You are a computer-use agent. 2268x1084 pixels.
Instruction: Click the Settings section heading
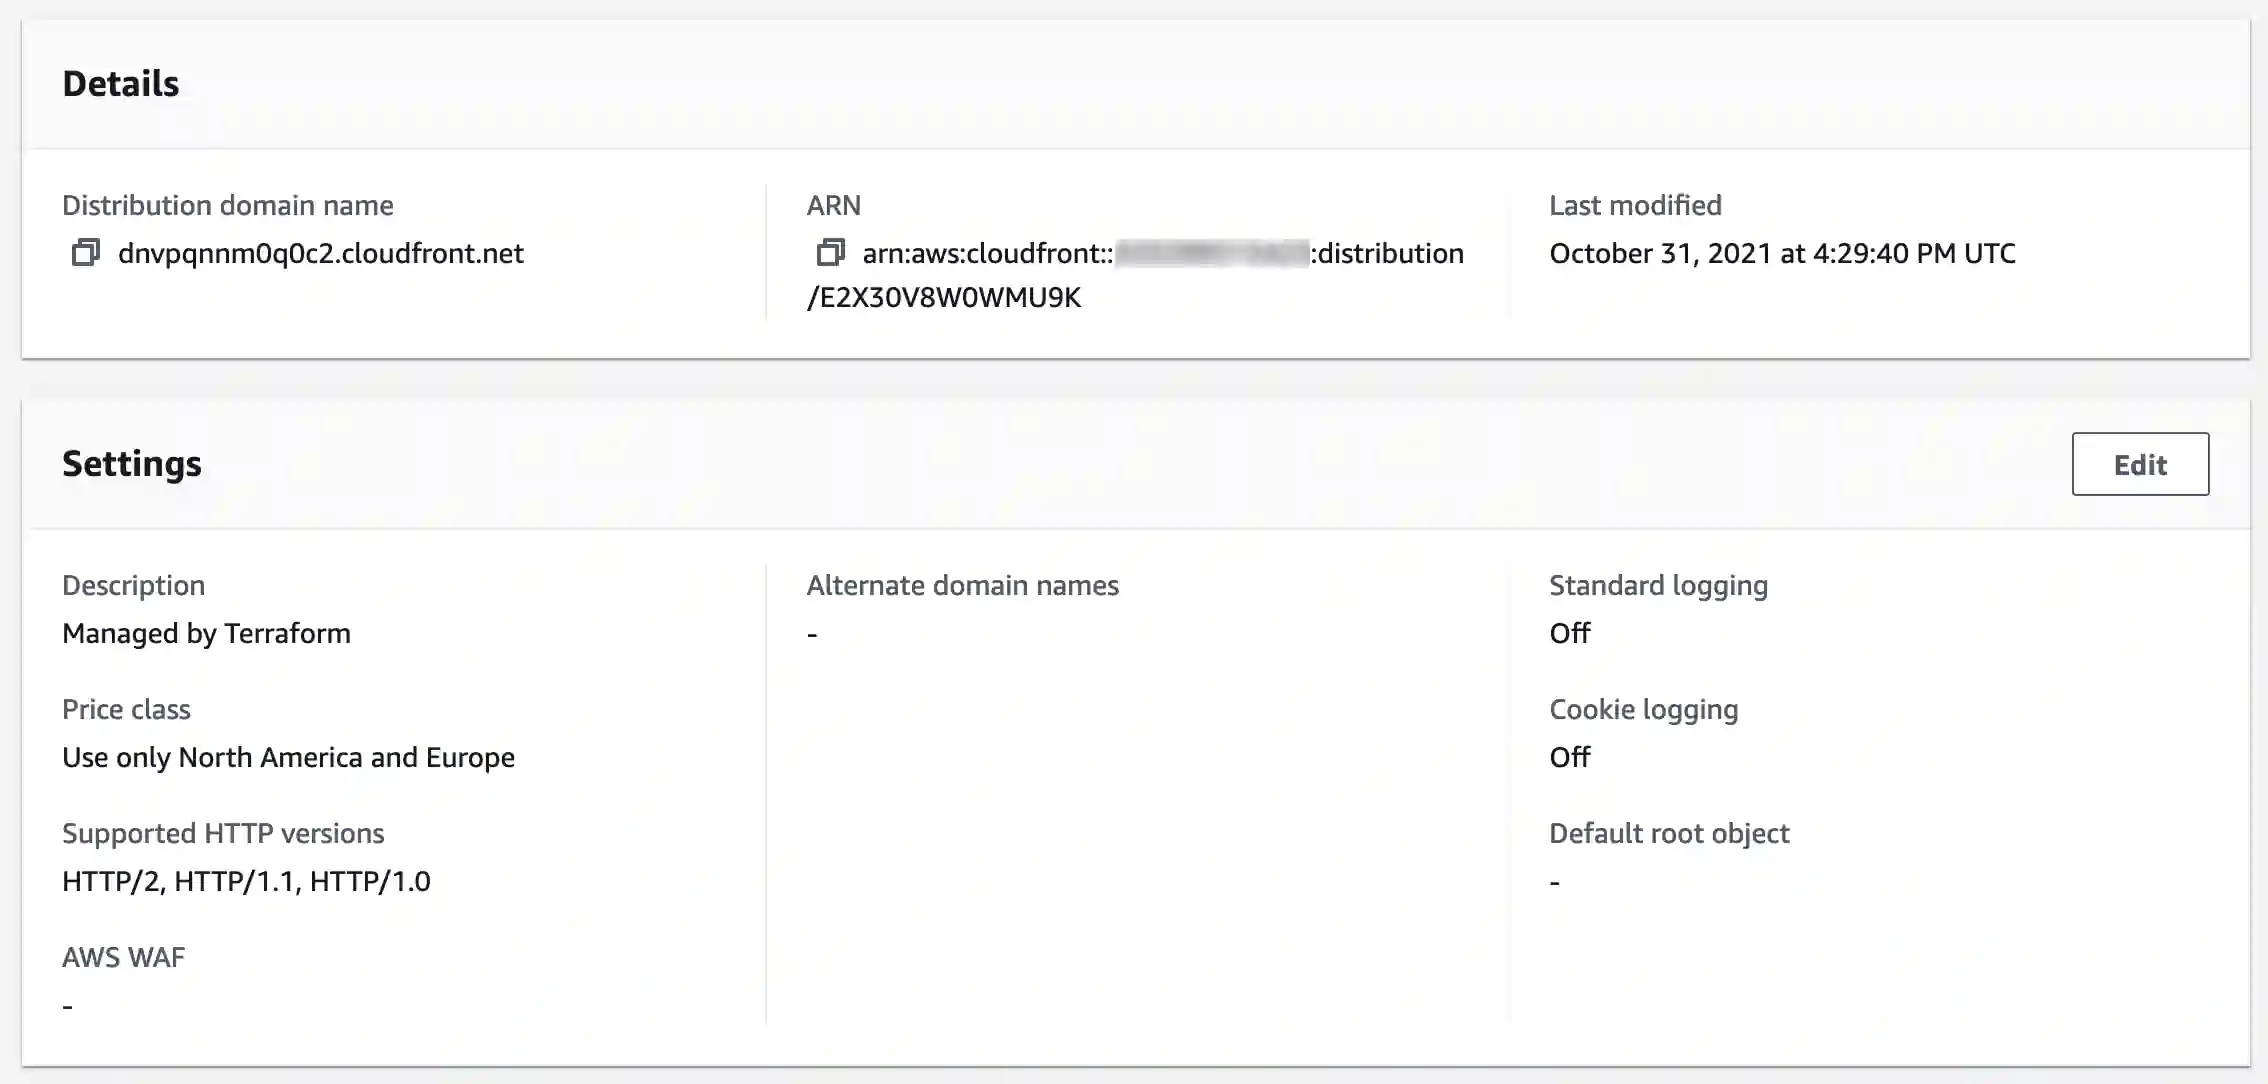[x=131, y=464]
